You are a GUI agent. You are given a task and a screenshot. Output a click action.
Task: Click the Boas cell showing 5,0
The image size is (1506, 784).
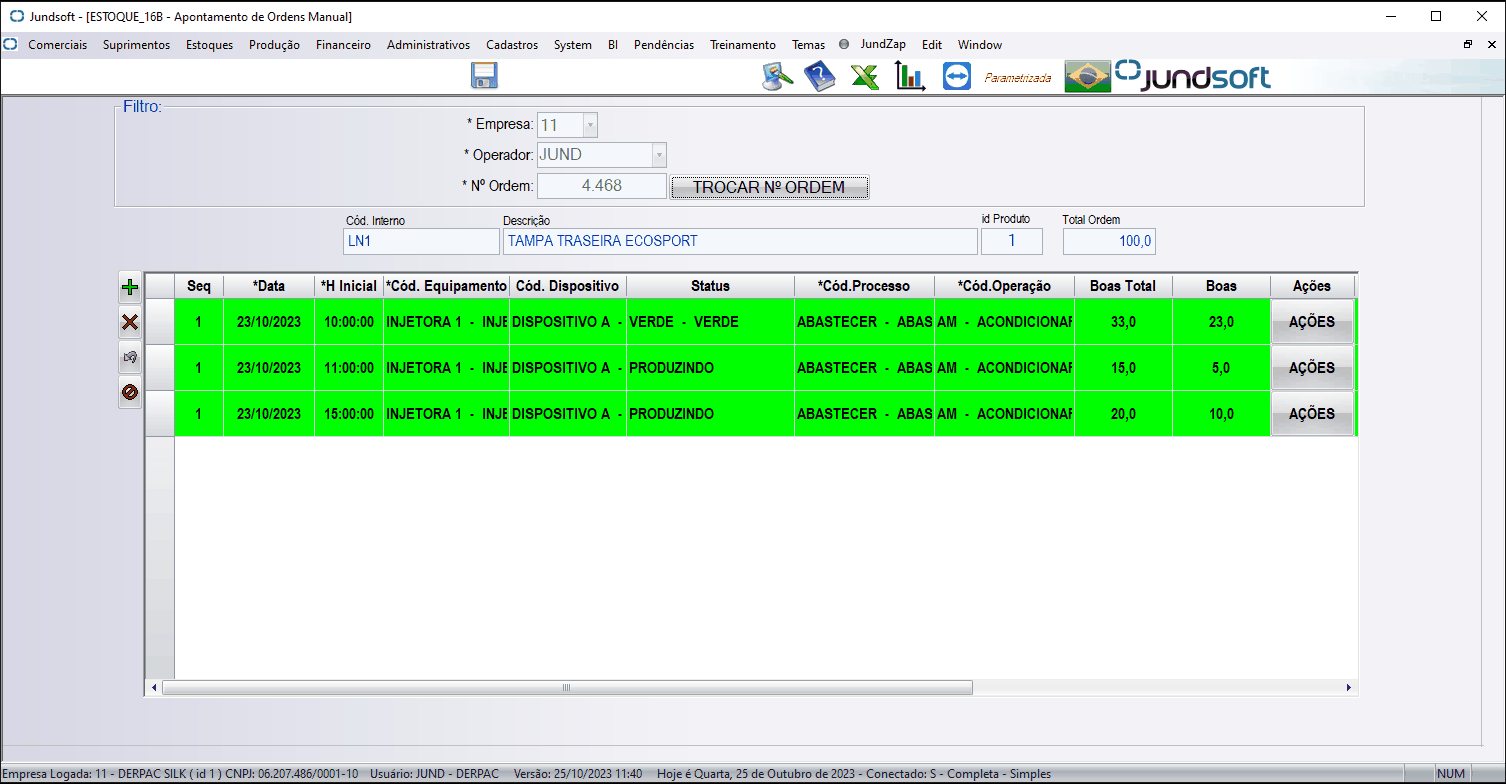pyautogui.click(x=1221, y=368)
